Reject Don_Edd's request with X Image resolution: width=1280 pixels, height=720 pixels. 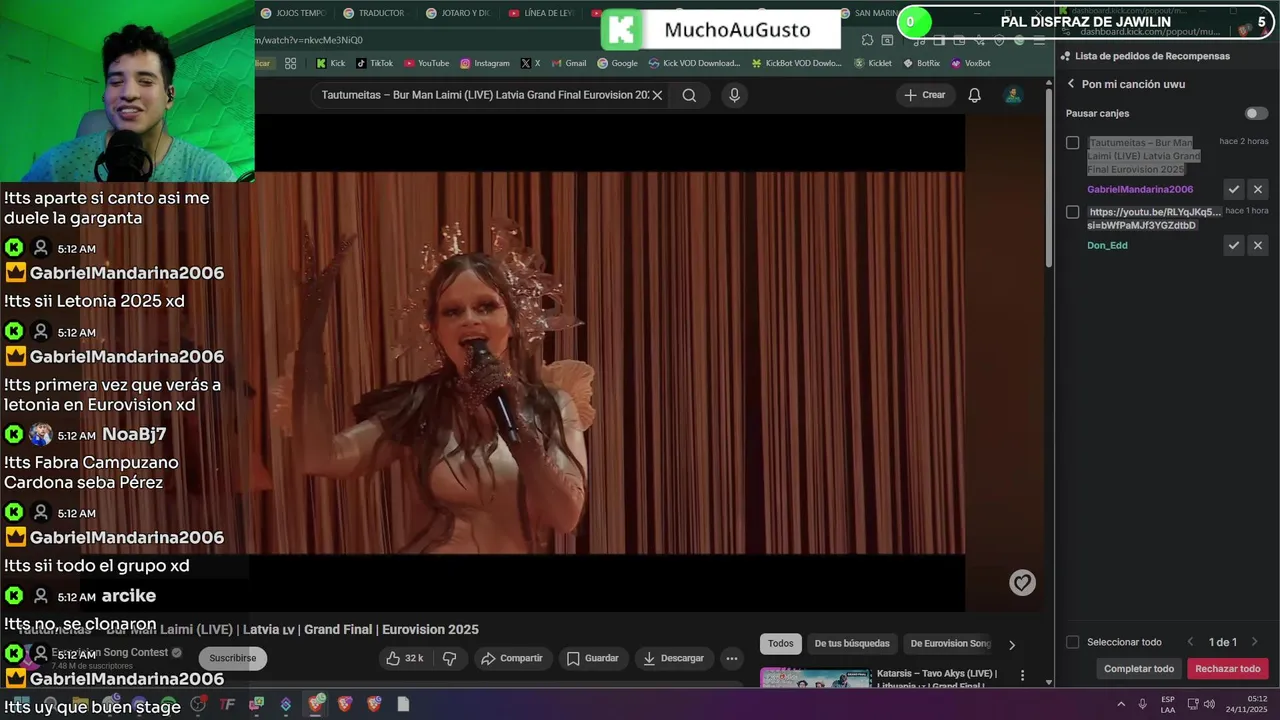tap(1258, 245)
